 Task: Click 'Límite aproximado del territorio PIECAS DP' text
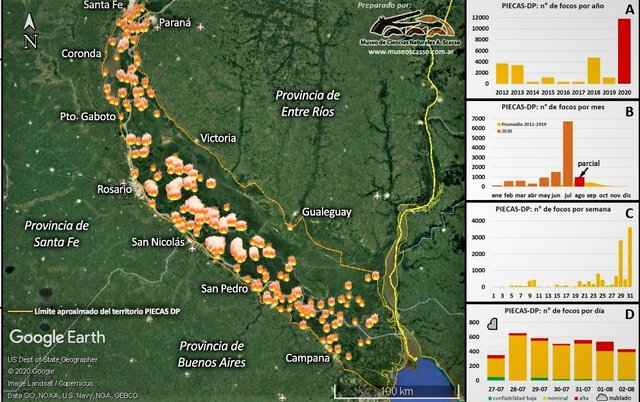[x=107, y=311]
